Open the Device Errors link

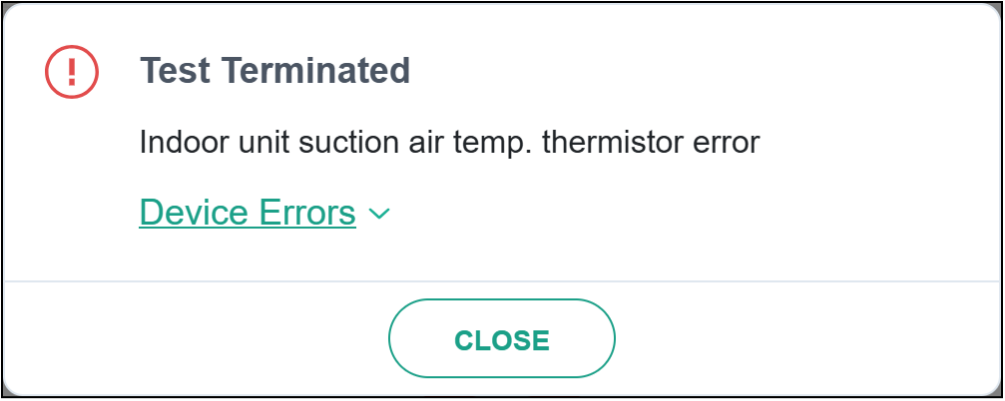click(x=247, y=213)
